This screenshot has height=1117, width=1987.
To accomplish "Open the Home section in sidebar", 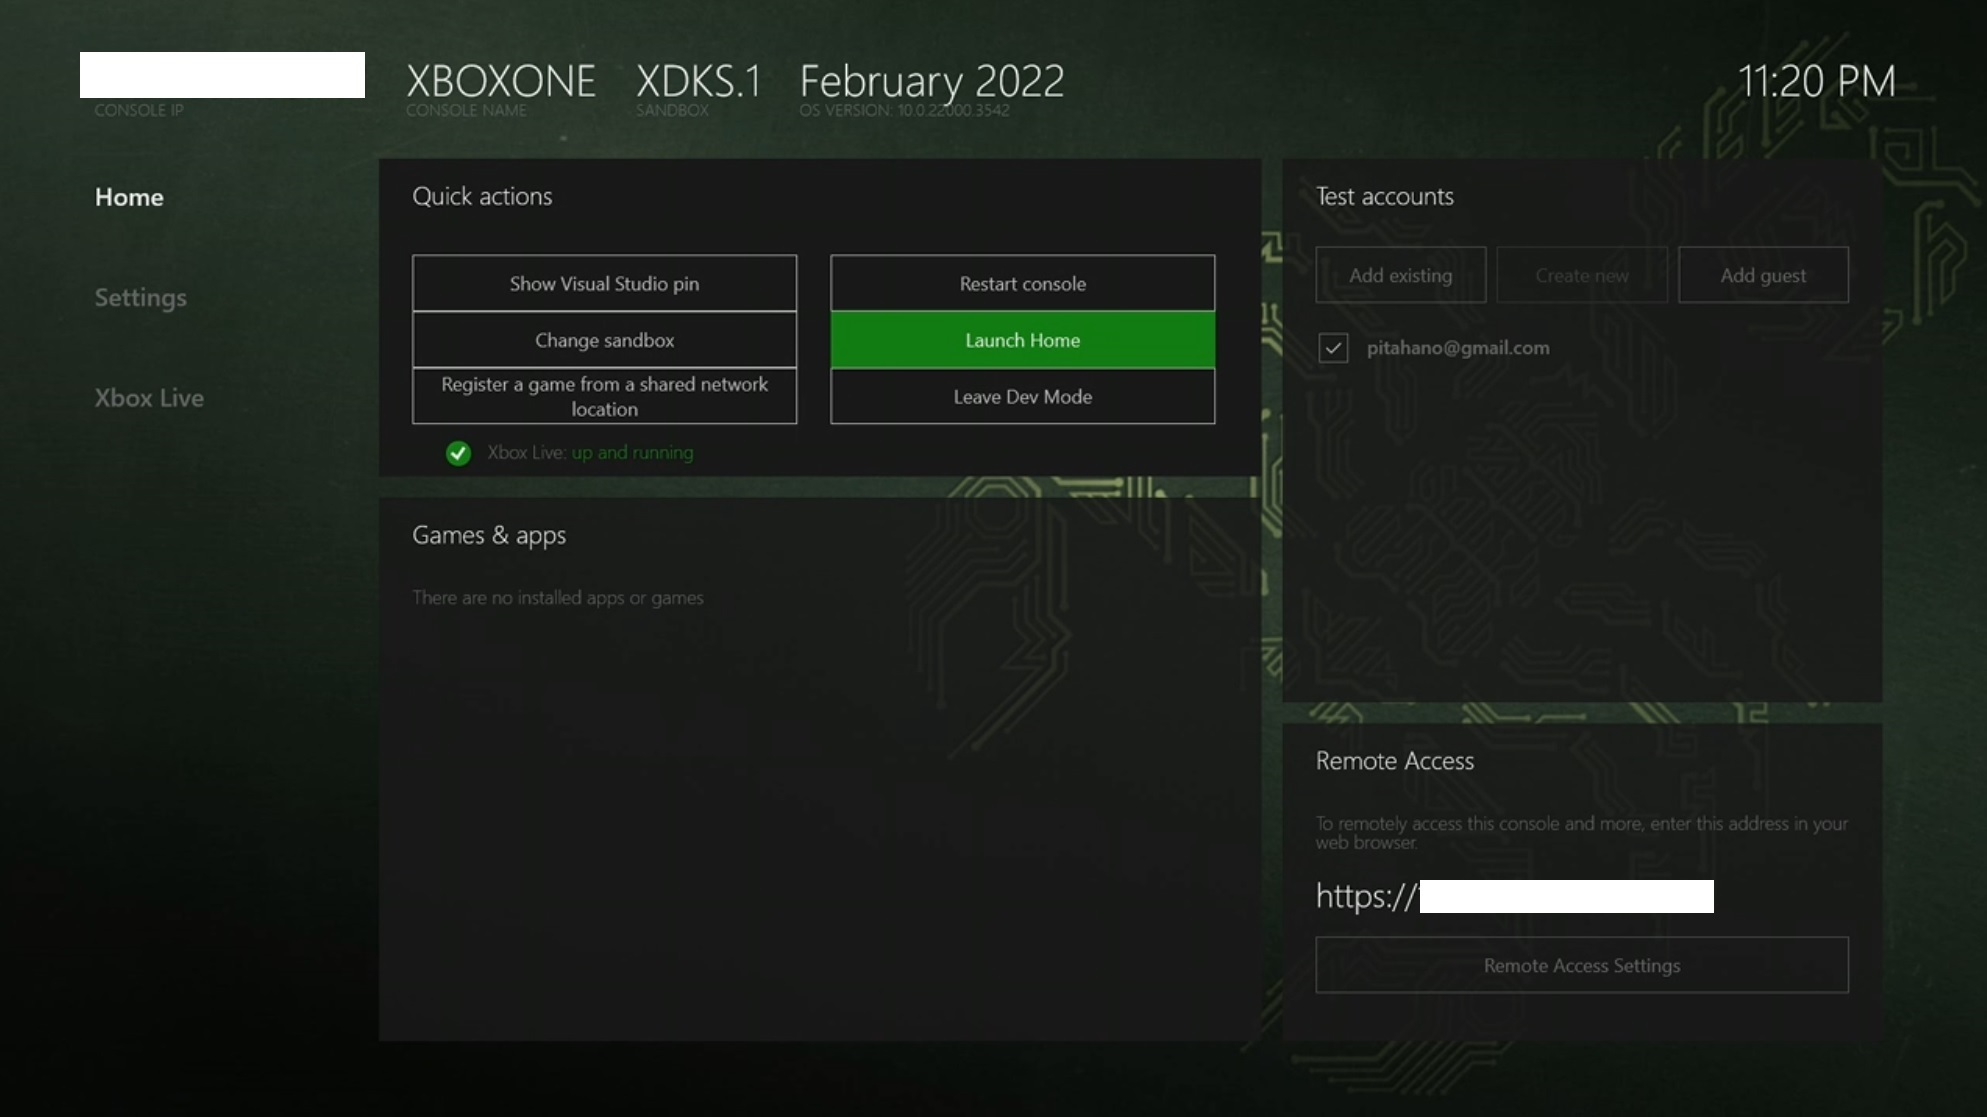I will tap(129, 197).
